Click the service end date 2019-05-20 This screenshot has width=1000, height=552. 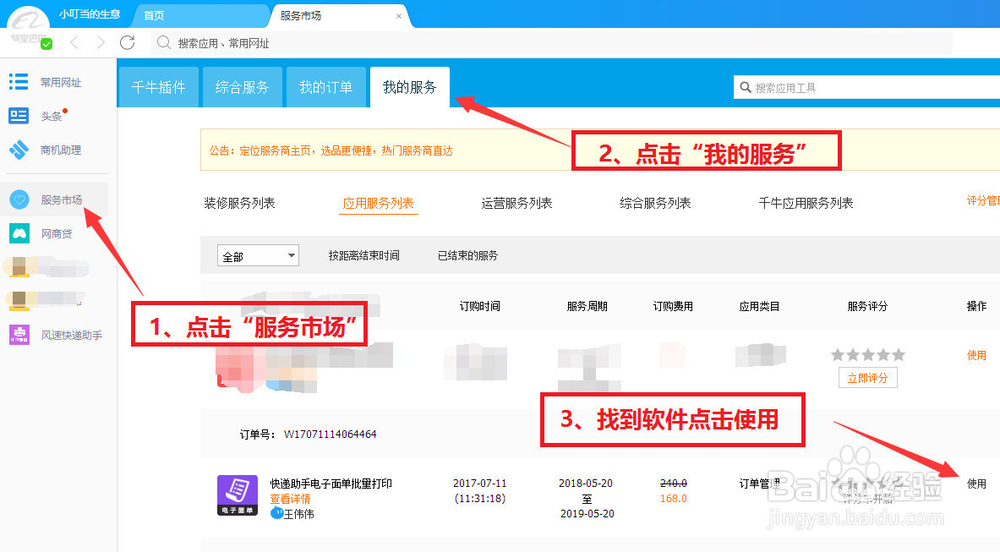click(587, 514)
